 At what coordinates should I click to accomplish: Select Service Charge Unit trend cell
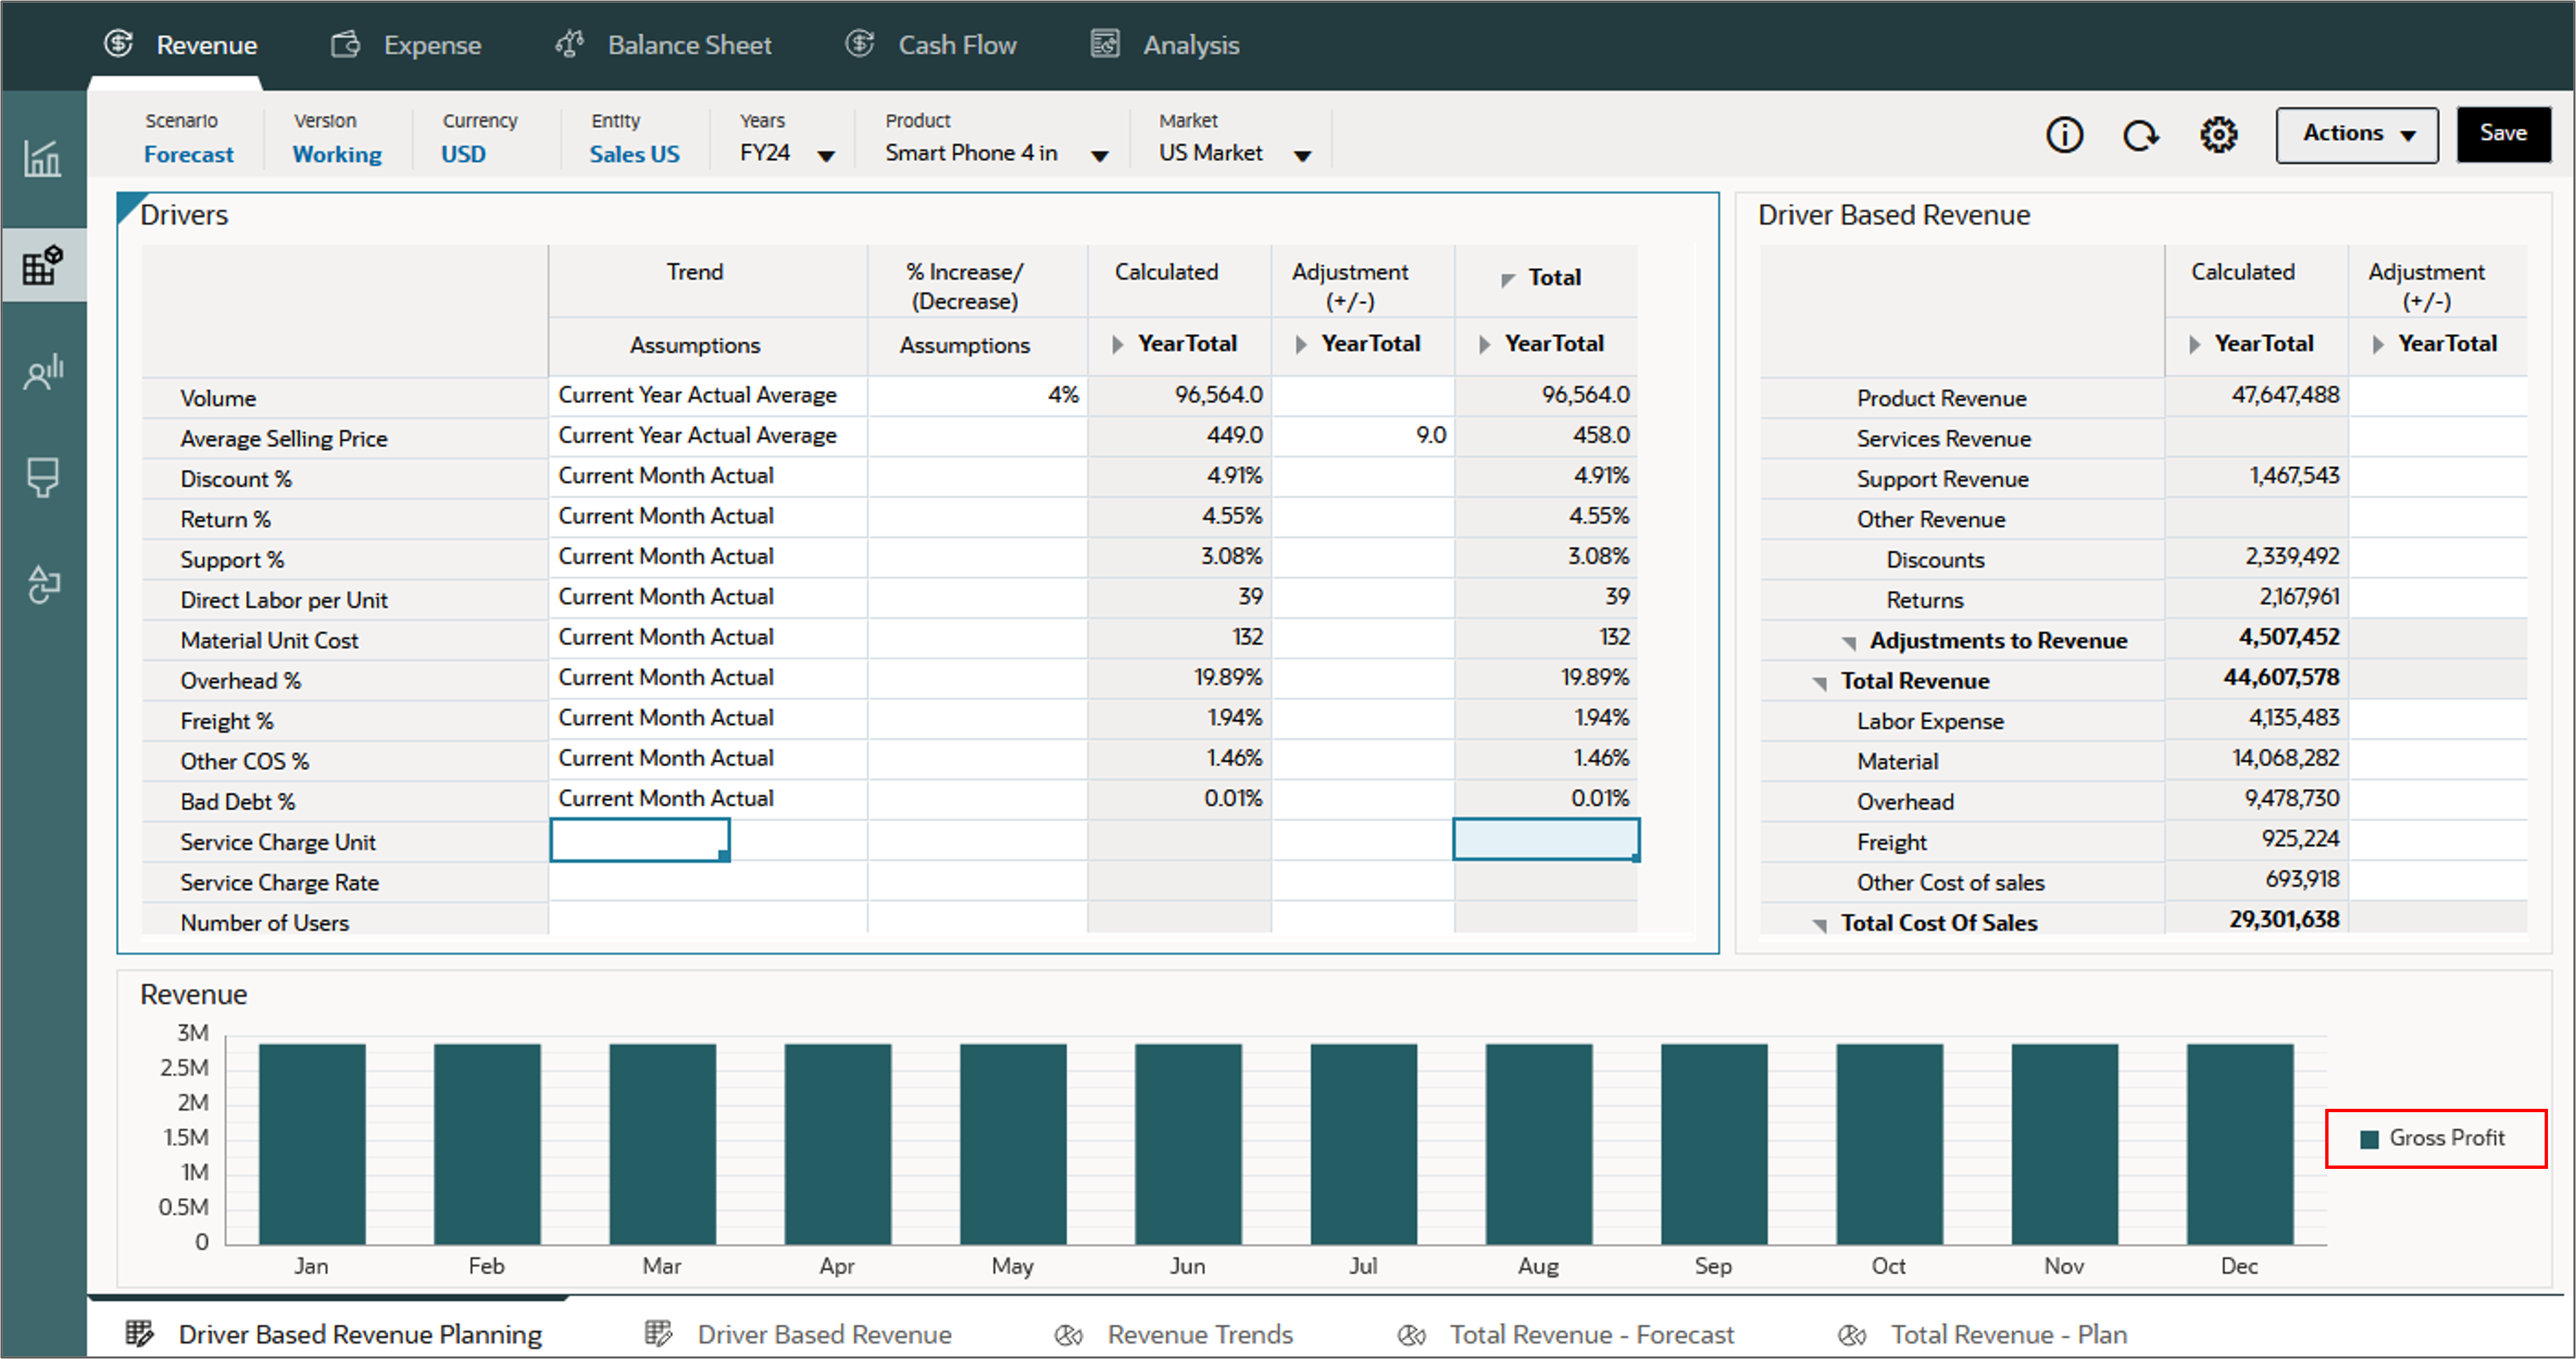(639, 840)
